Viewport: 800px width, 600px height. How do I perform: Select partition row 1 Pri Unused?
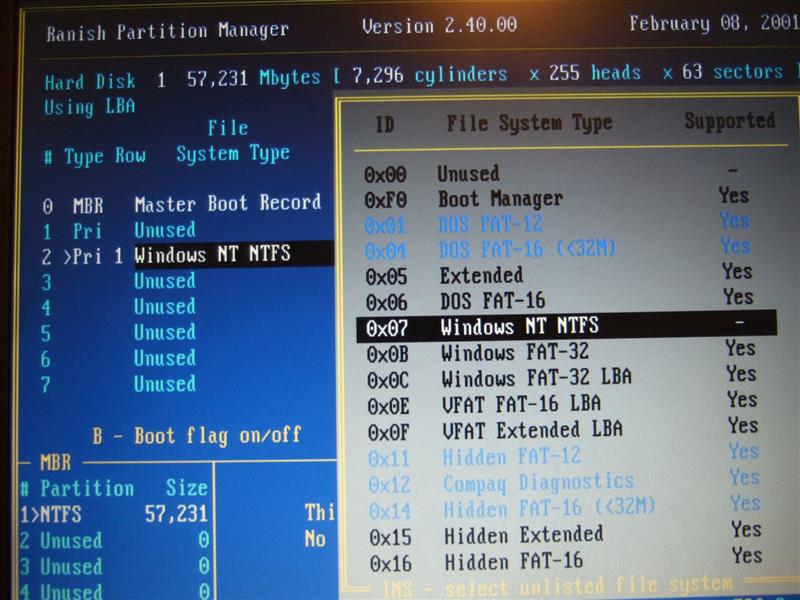click(118, 230)
